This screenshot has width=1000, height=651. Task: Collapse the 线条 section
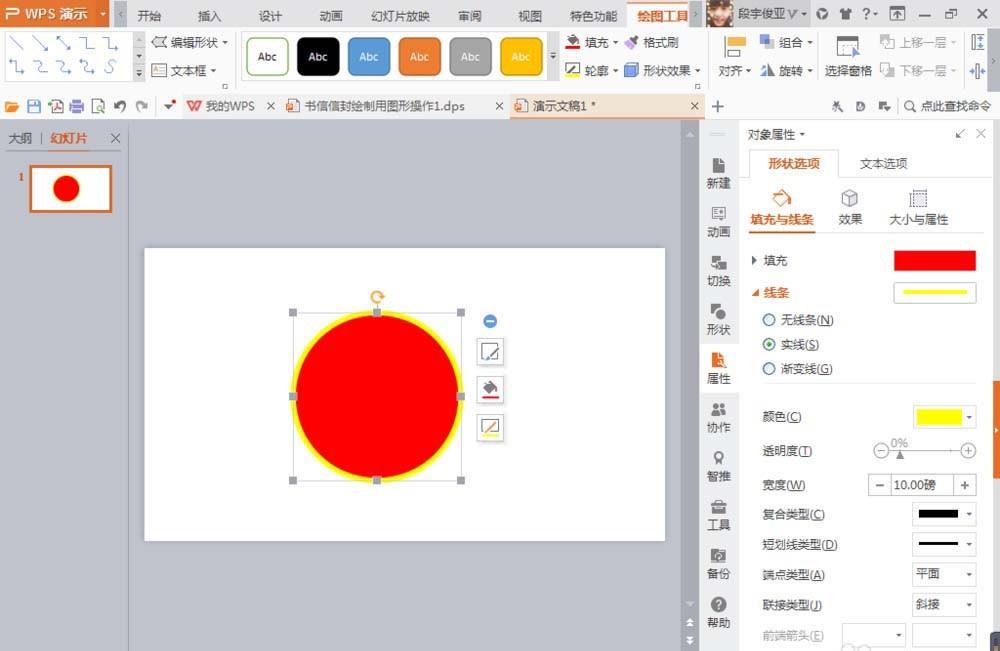point(775,294)
